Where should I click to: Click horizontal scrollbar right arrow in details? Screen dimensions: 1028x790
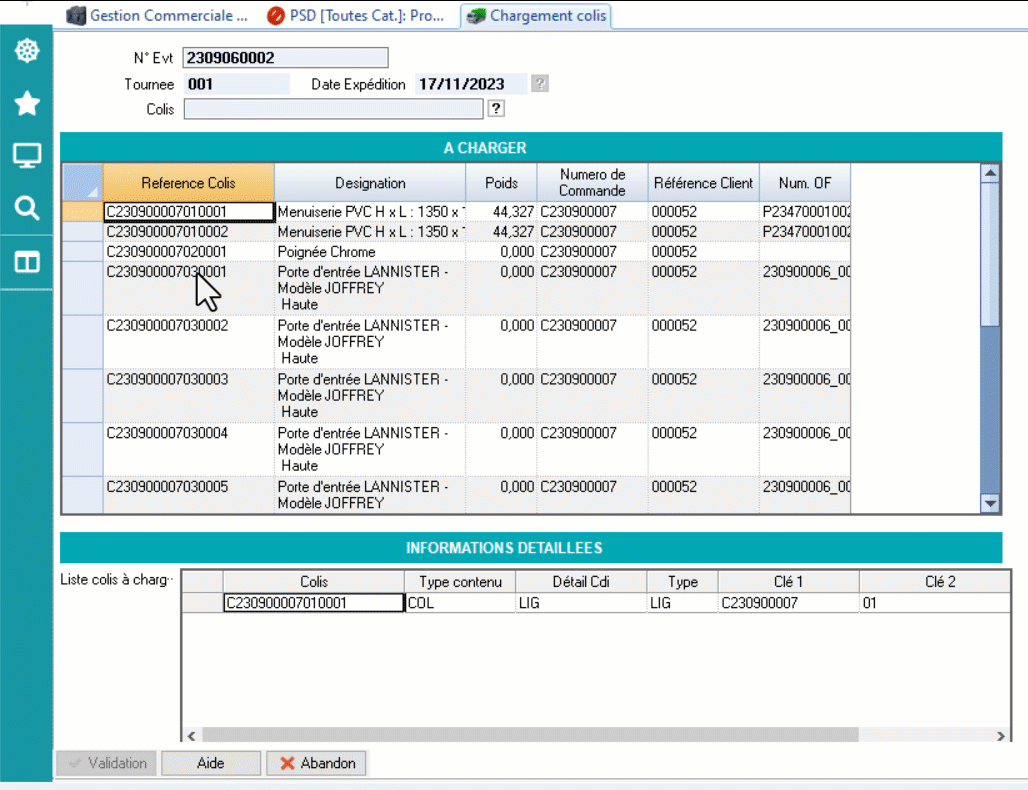pyautogui.click(x=1001, y=735)
